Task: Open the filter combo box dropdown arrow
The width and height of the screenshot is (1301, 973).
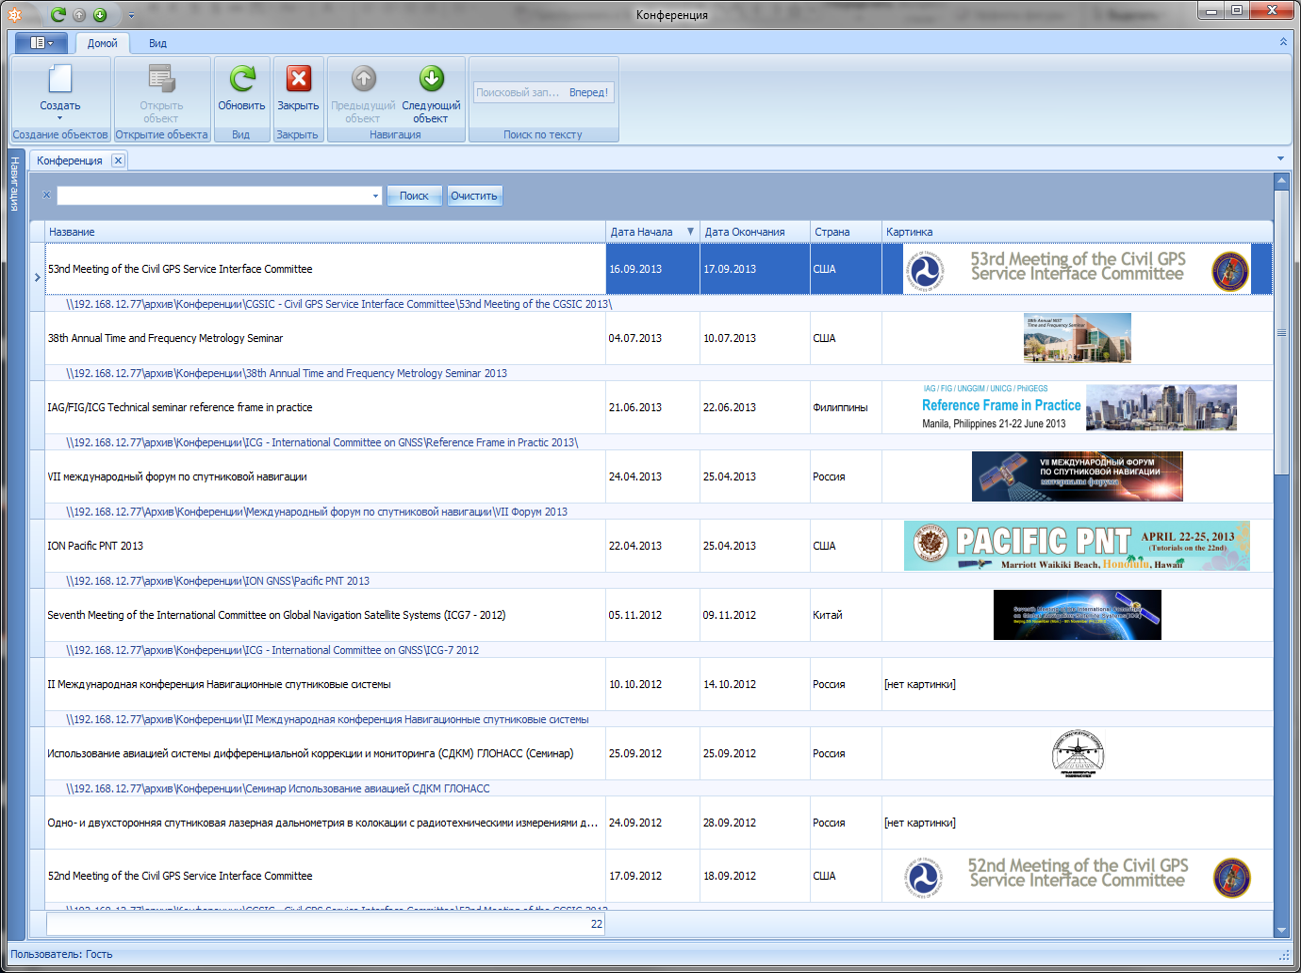Action: (x=375, y=196)
